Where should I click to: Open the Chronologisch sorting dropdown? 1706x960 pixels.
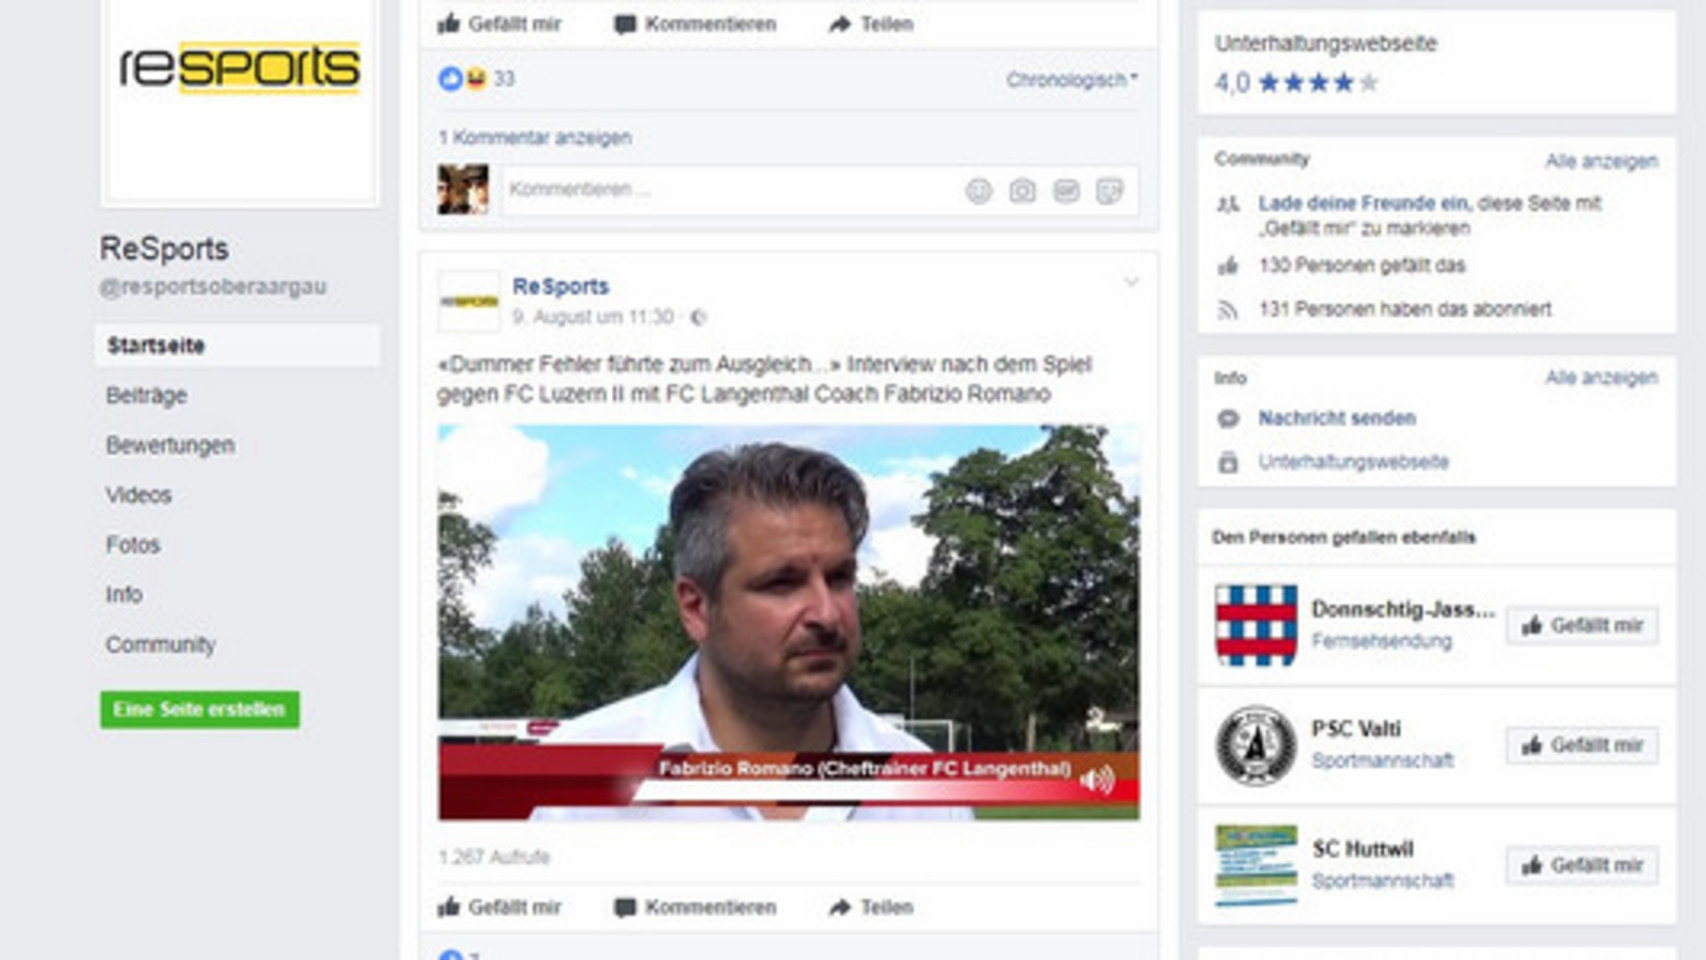tap(1071, 79)
